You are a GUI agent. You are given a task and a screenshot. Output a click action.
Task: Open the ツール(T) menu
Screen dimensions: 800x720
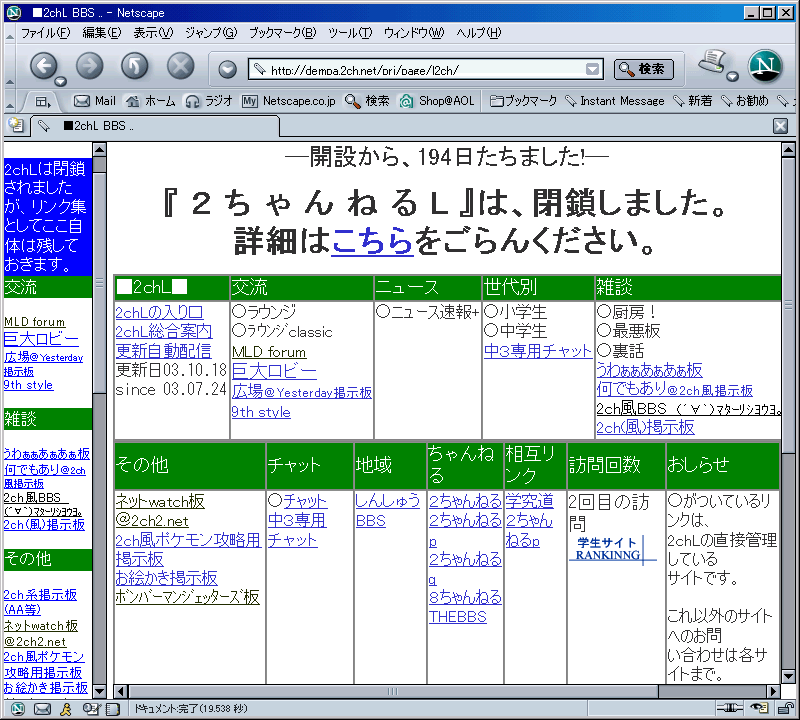click(x=349, y=33)
